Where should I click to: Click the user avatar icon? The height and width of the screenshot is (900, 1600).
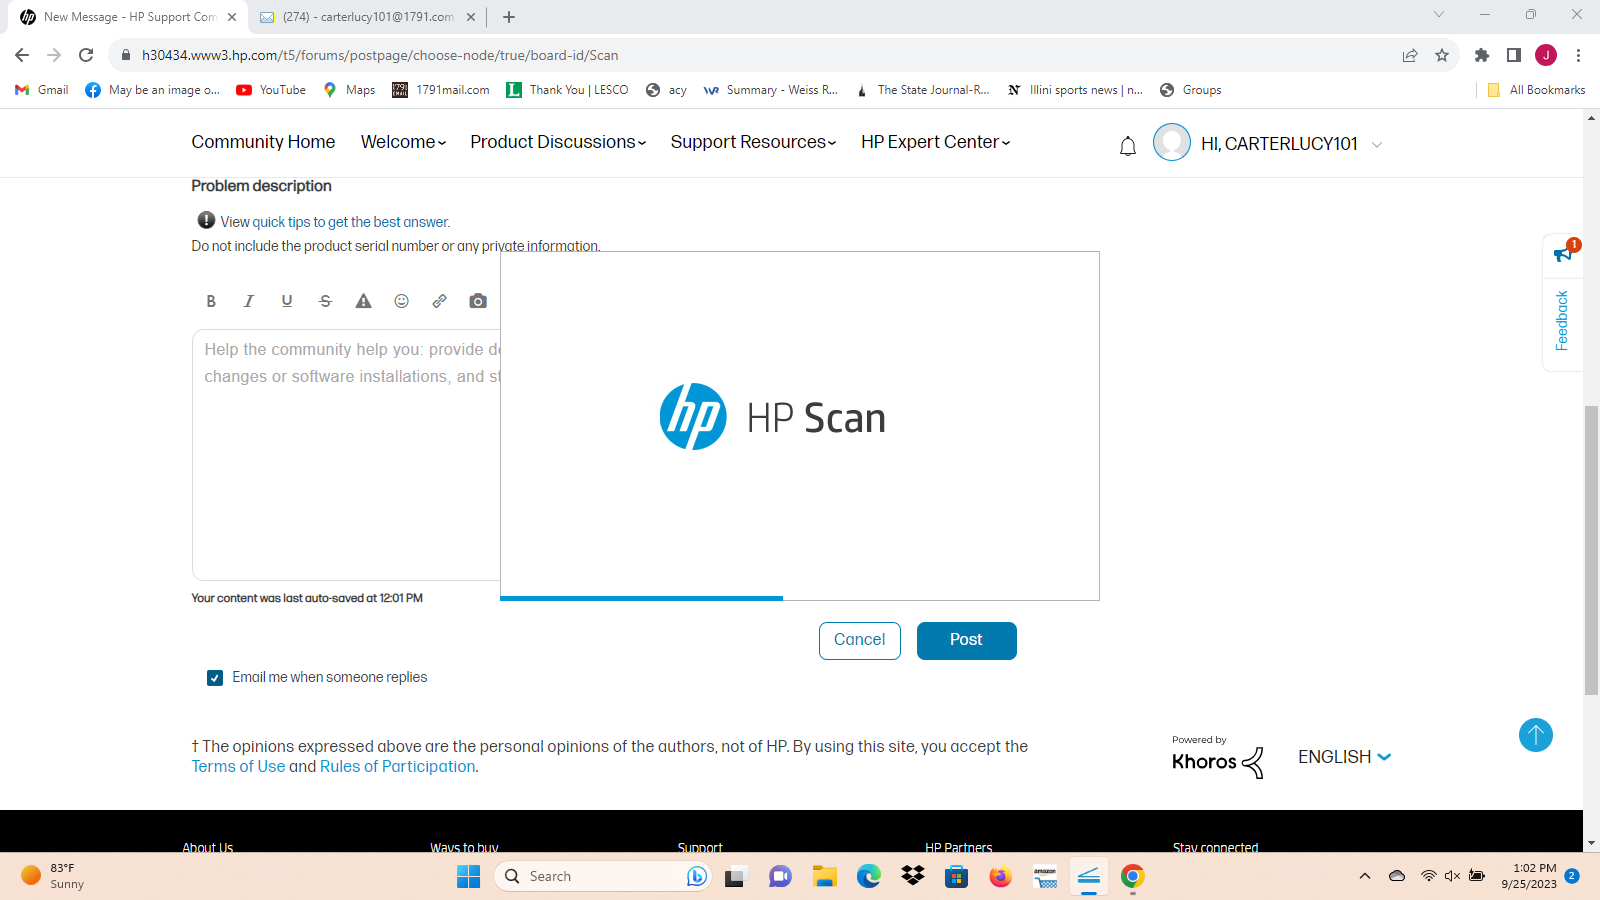pos(1172,142)
